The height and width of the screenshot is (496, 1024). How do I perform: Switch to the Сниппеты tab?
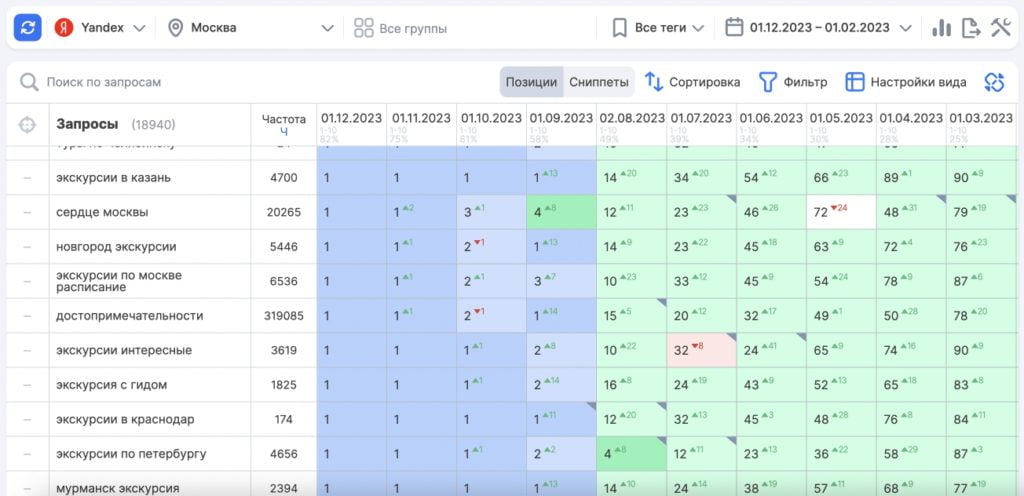pyautogui.click(x=599, y=82)
